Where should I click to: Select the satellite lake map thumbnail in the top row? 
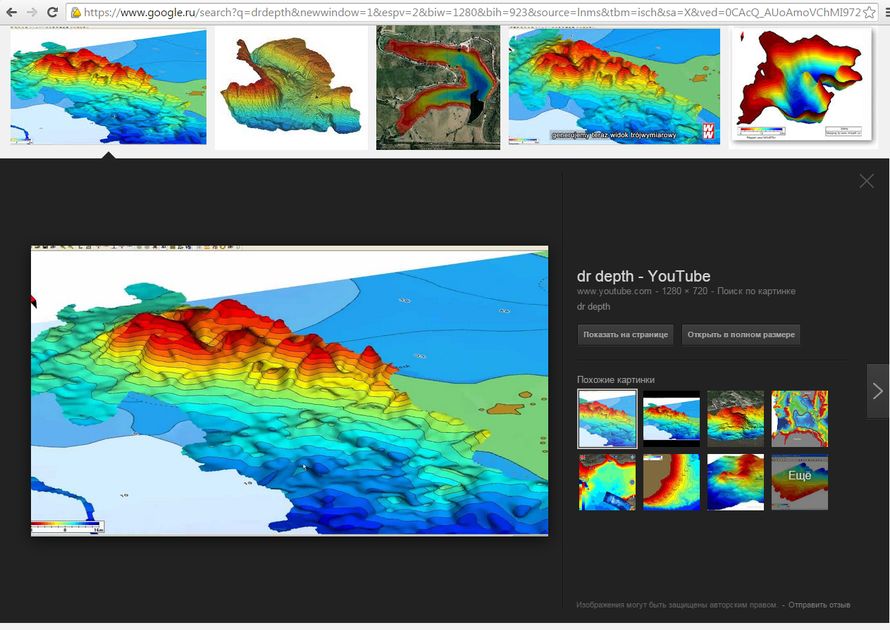[438, 88]
